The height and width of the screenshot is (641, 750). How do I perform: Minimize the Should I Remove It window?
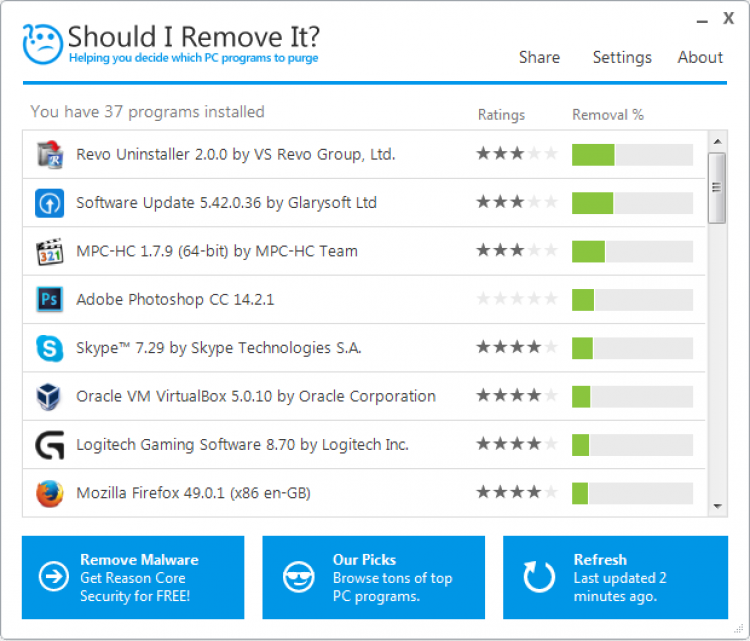tap(702, 22)
